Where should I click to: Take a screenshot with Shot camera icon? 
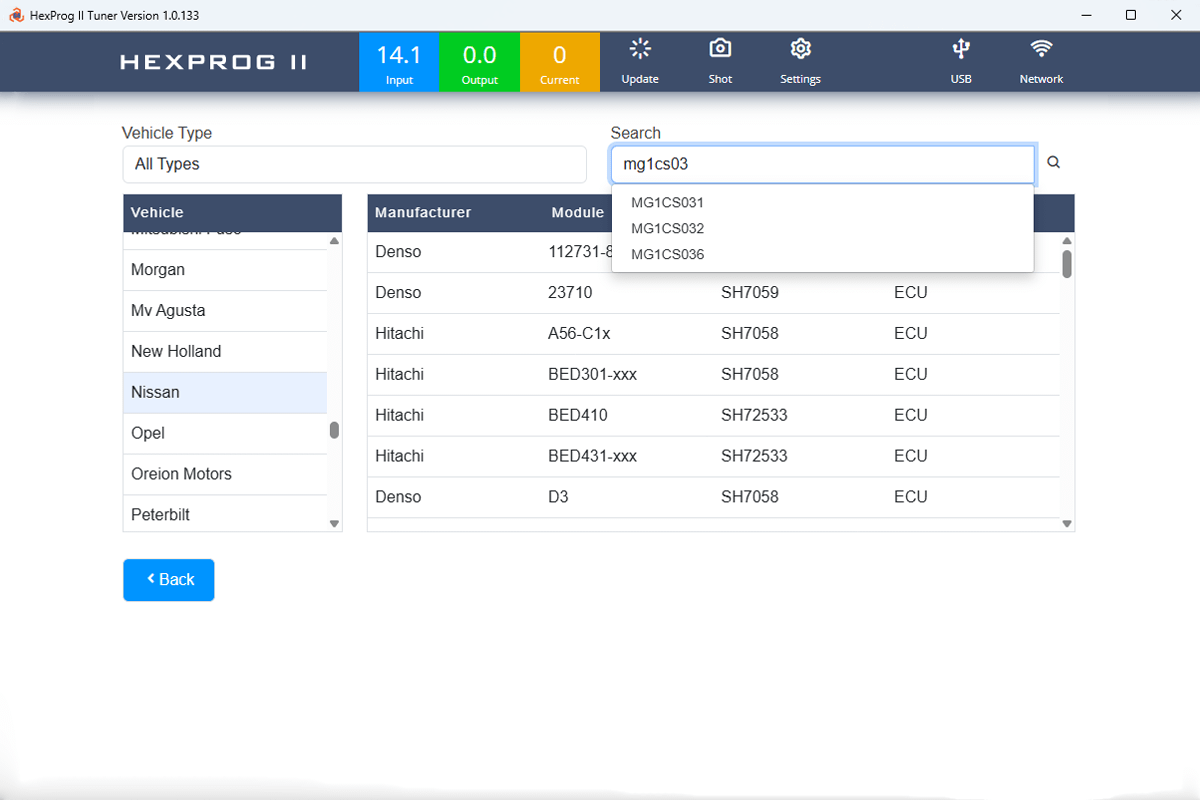(x=720, y=49)
